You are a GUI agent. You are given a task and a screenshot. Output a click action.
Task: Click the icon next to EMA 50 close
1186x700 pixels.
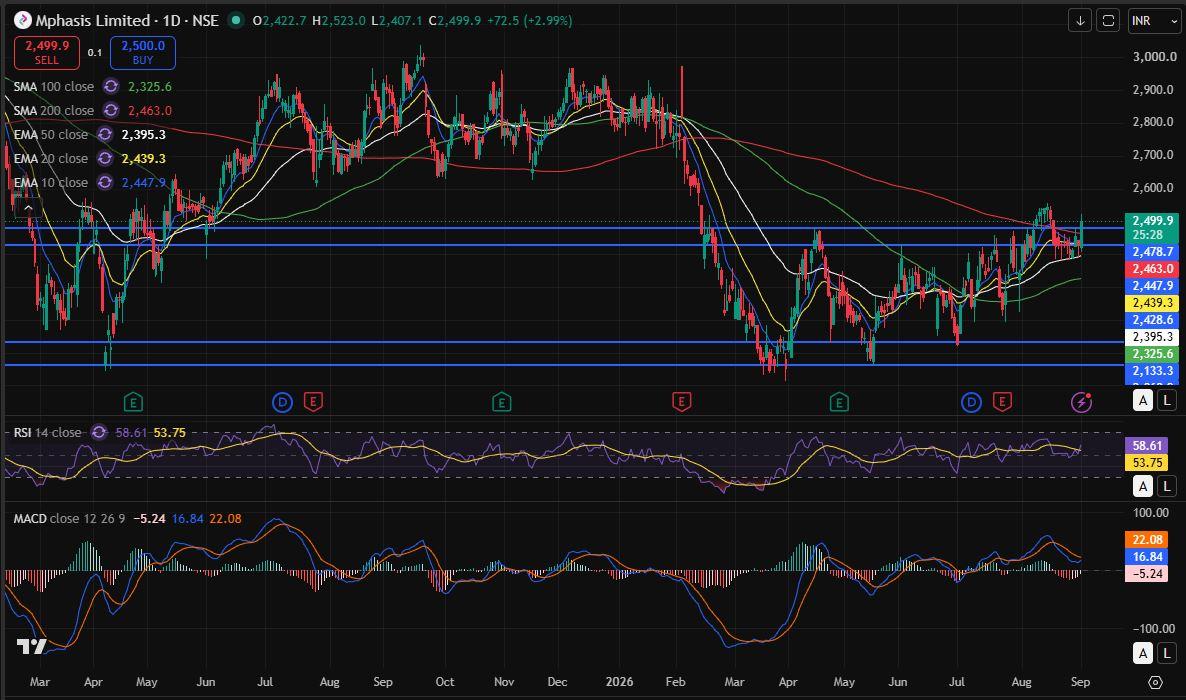tap(105, 135)
